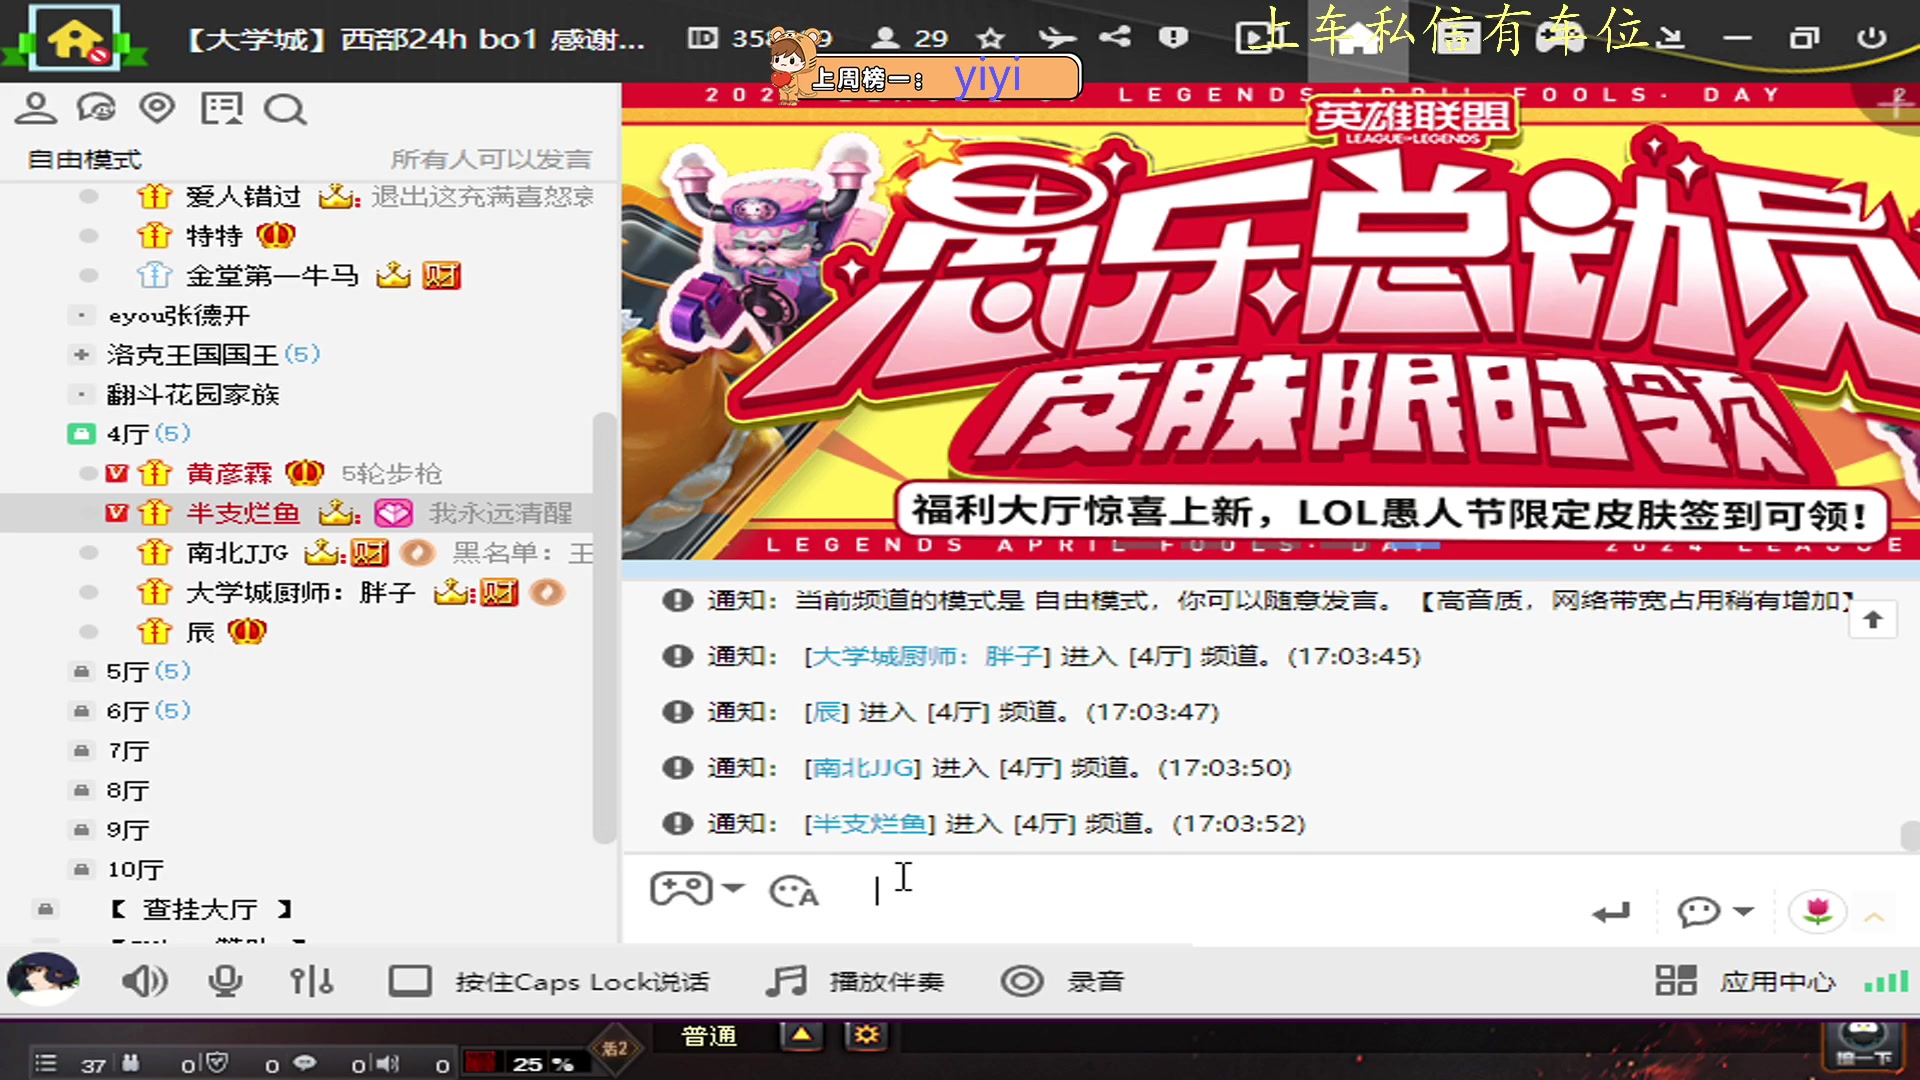The width and height of the screenshot is (1920, 1080).
Task: Select user 辰 in 4厅
Action: coord(200,632)
